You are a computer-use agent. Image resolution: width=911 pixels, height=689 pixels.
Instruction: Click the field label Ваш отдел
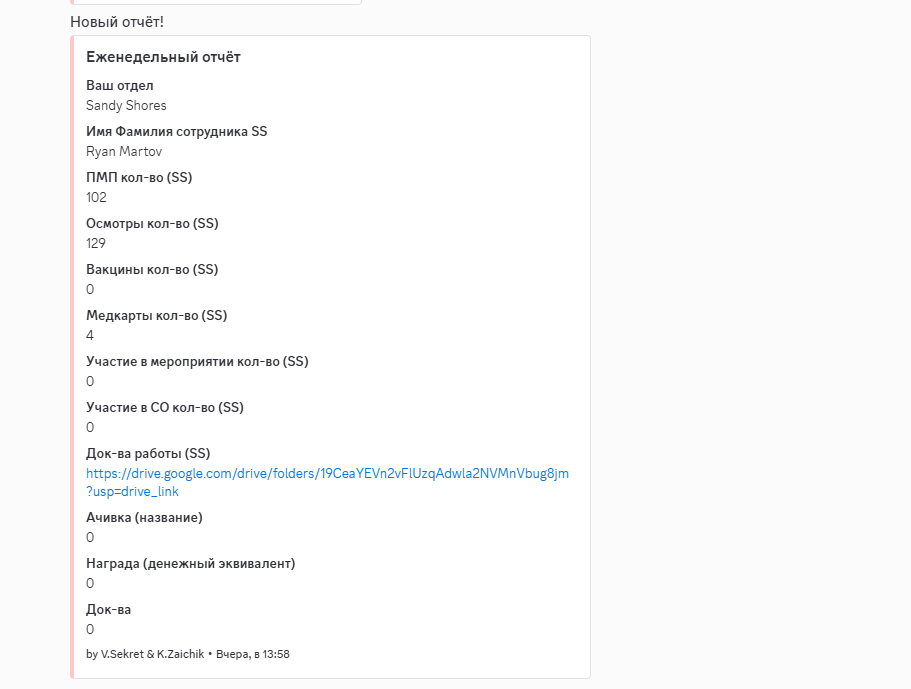pyautogui.click(x=119, y=85)
